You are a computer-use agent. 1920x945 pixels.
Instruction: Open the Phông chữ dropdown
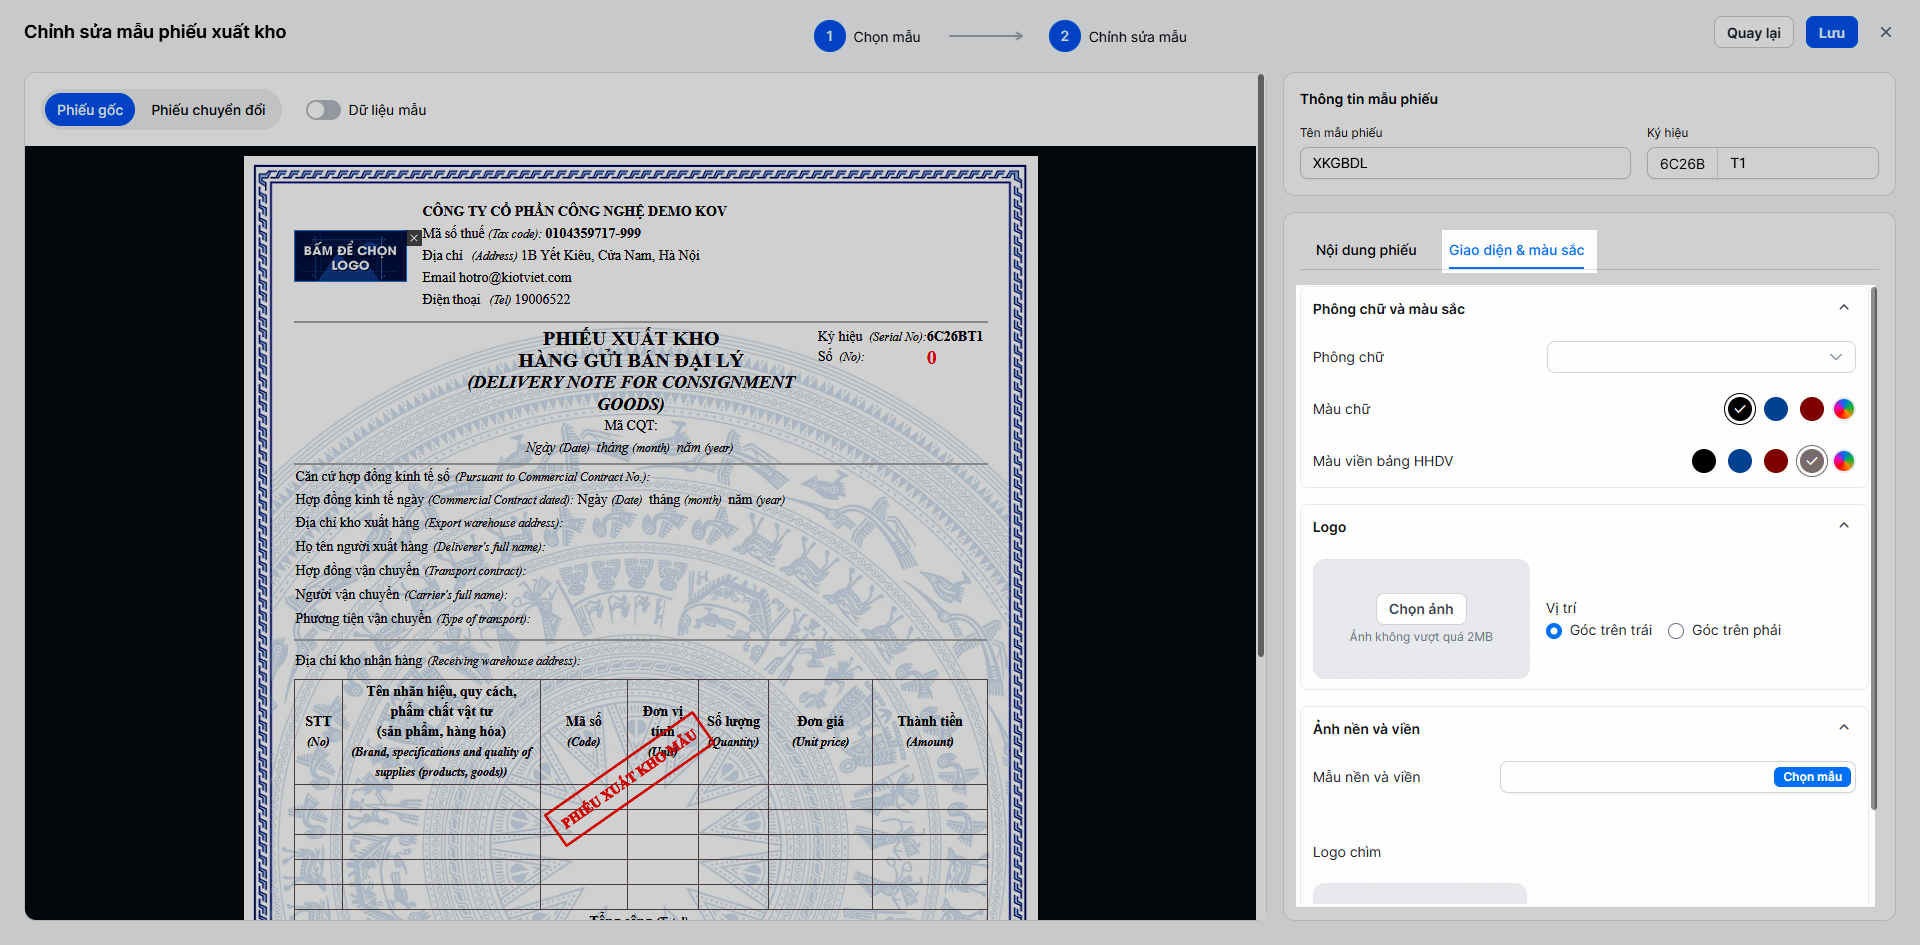pyautogui.click(x=1701, y=357)
